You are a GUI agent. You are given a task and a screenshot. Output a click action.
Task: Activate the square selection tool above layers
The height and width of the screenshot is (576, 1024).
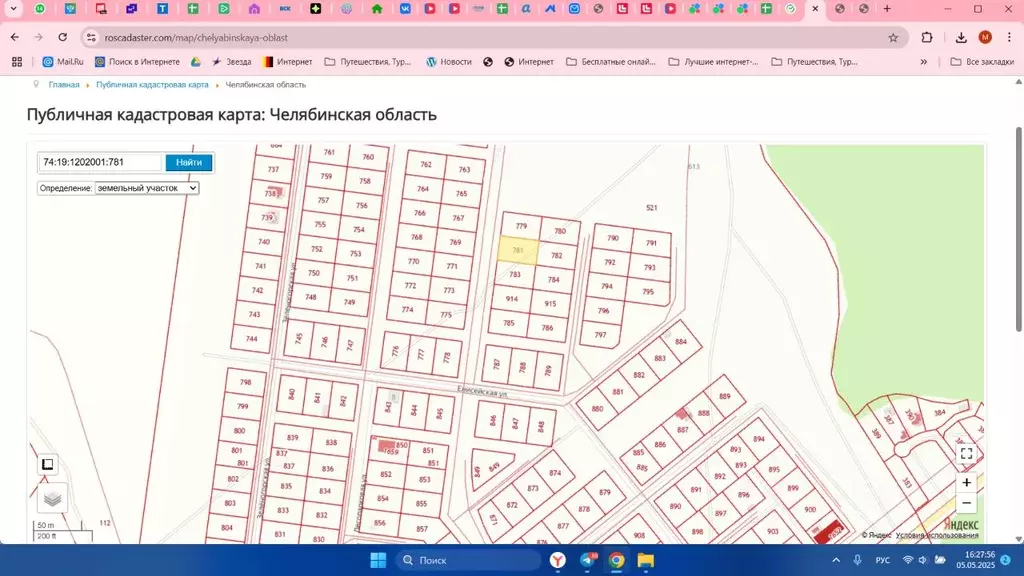point(48,464)
